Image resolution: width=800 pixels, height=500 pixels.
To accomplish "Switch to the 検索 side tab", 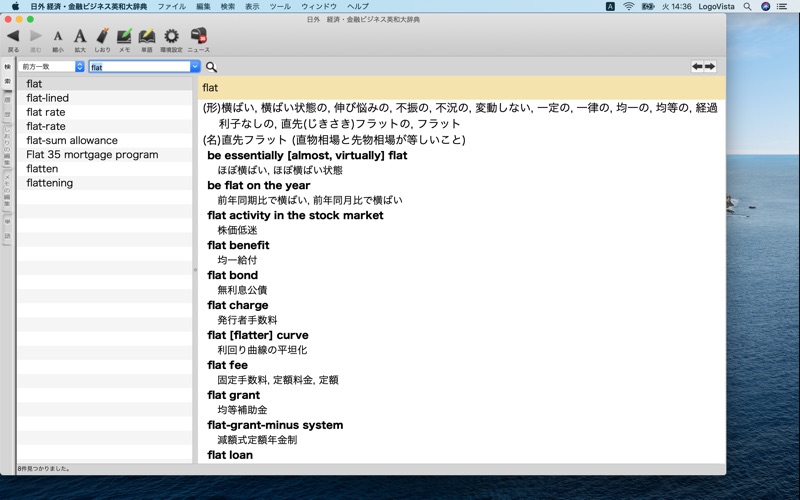I will (x=8, y=74).
